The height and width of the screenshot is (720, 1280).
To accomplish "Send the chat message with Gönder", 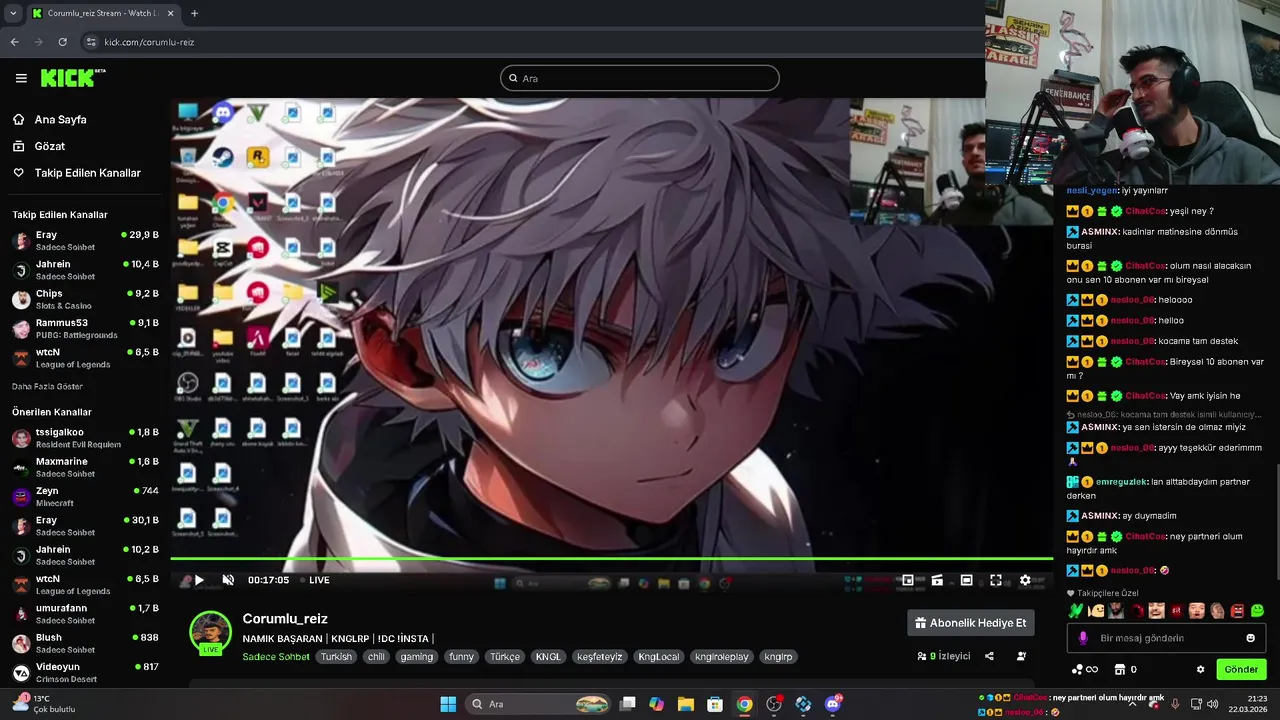I will 1241,669.
